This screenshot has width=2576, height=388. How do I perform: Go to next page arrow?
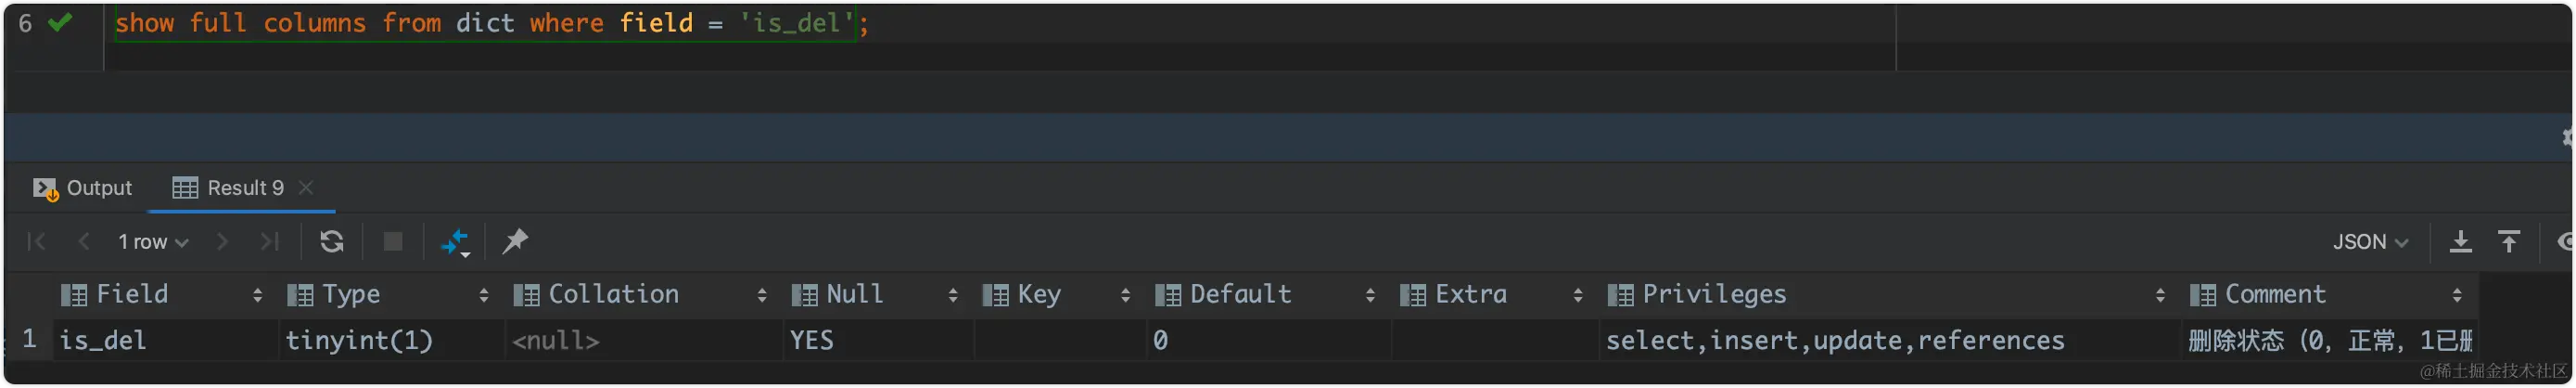click(222, 241)
